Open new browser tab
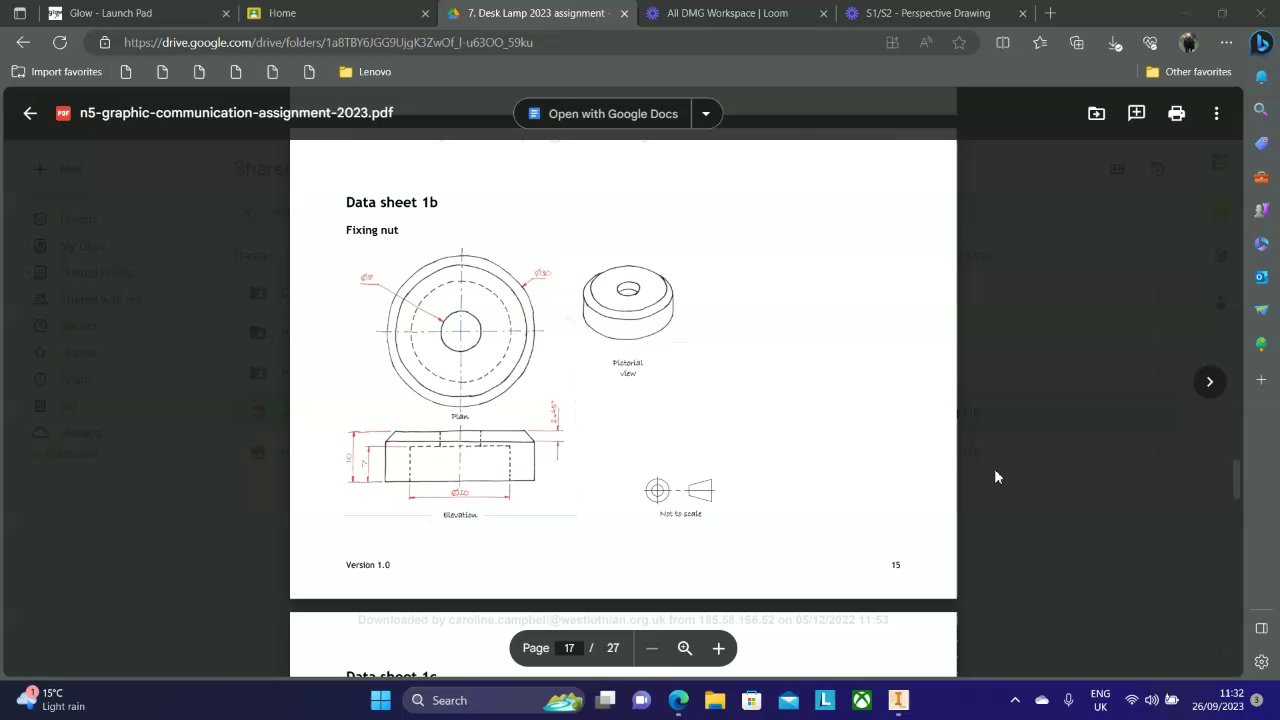 coord(1050,13)
